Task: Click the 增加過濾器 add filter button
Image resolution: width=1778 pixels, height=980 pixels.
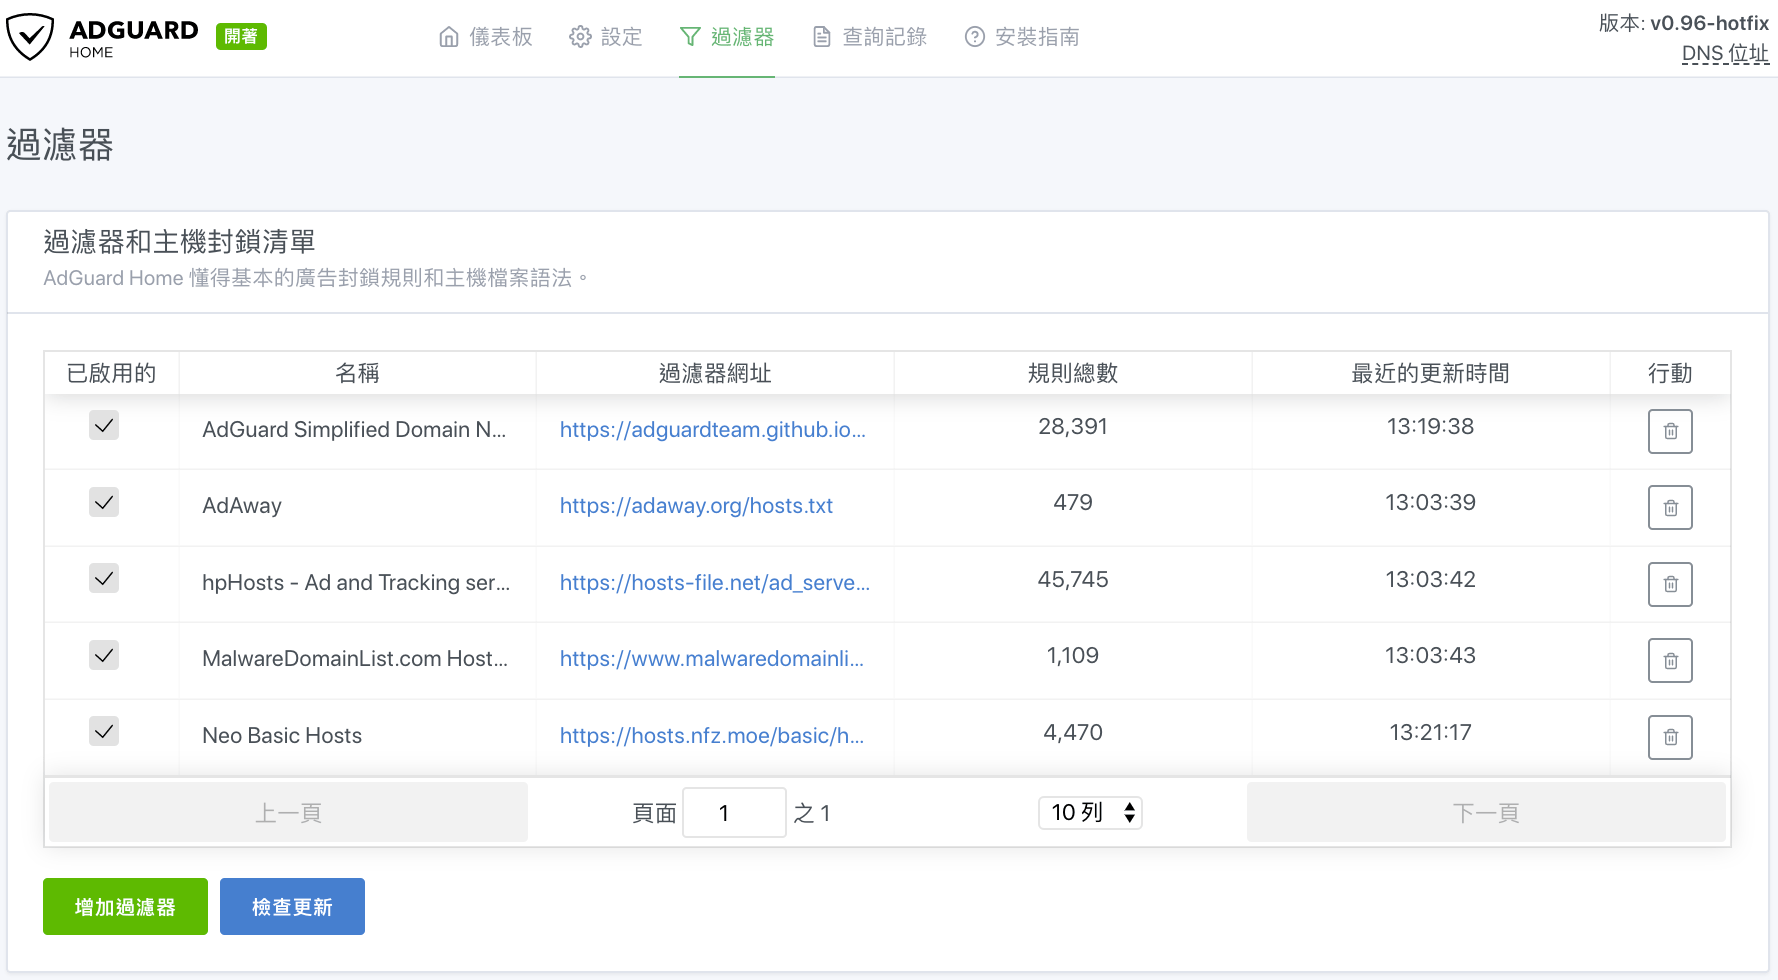Action: [125, 906]
